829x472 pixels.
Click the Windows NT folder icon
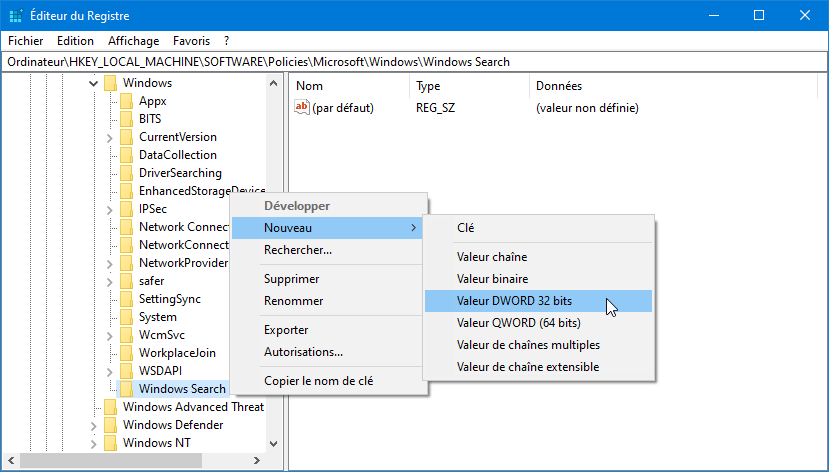pyautogui.click(x=110, y=442)
